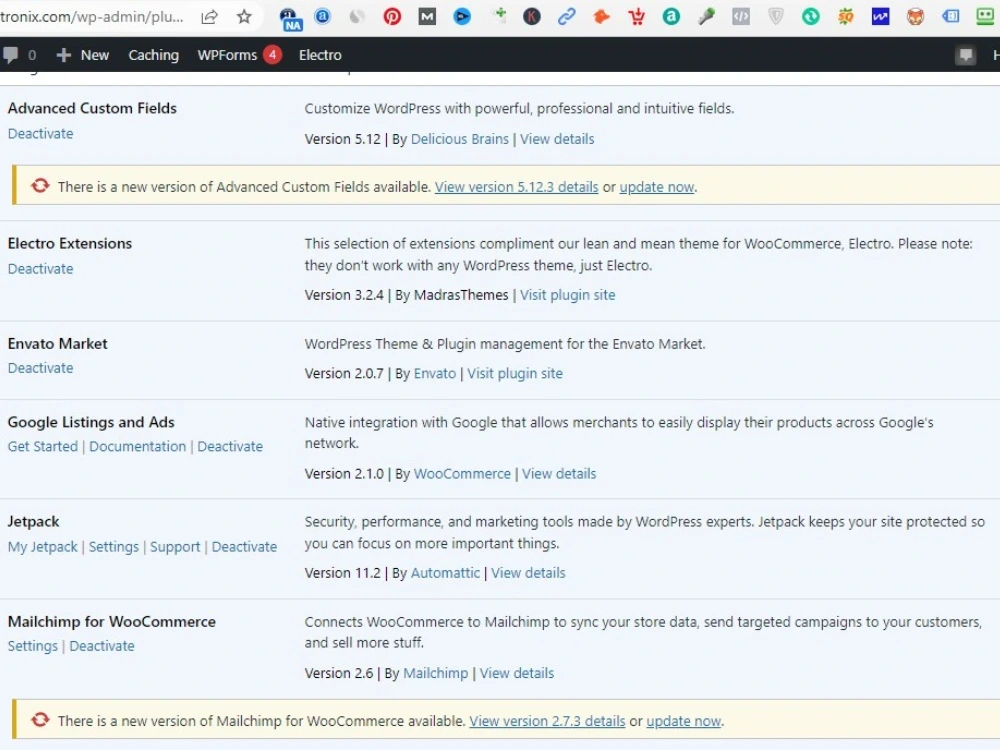
Task: Open the orange fox-face extension
Action: [915, 17]
